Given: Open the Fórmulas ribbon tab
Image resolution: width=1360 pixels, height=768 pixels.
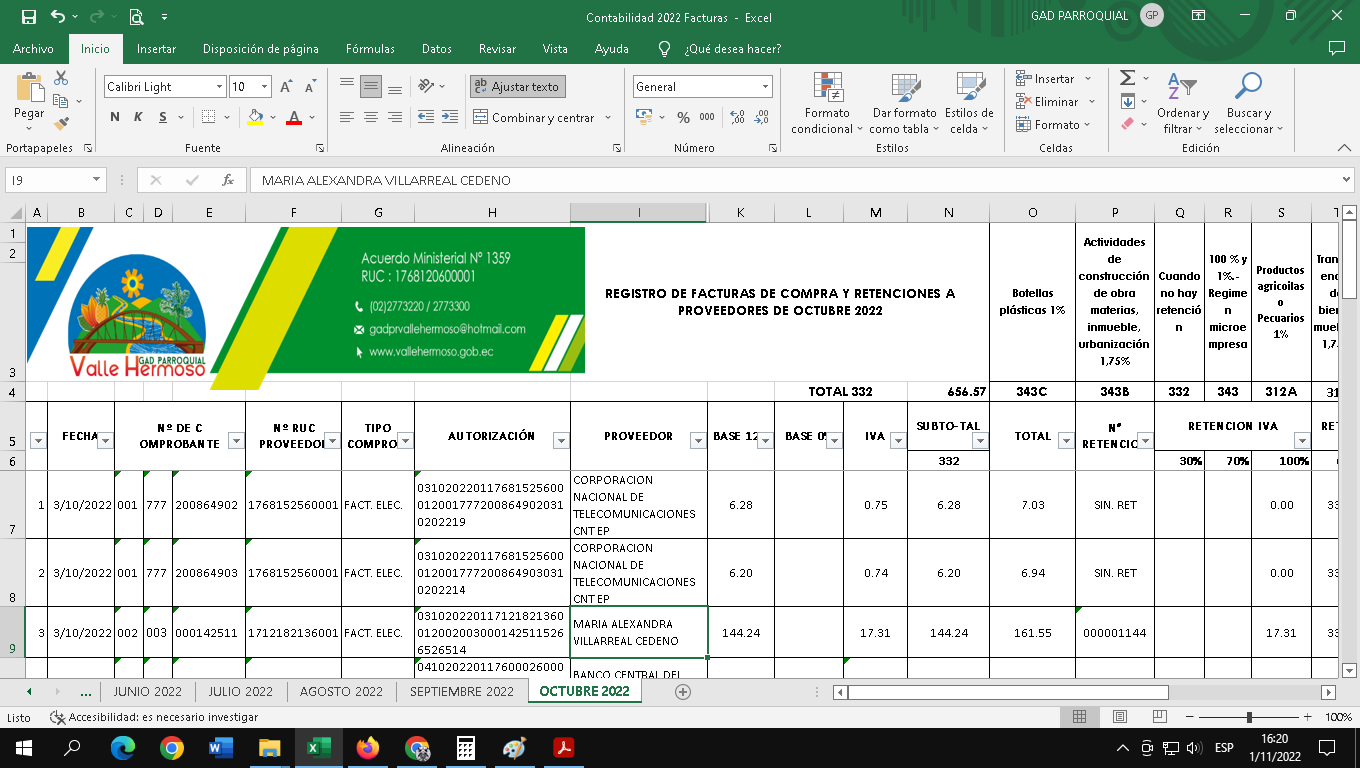Looking at the screenshot, I should 370,49.
